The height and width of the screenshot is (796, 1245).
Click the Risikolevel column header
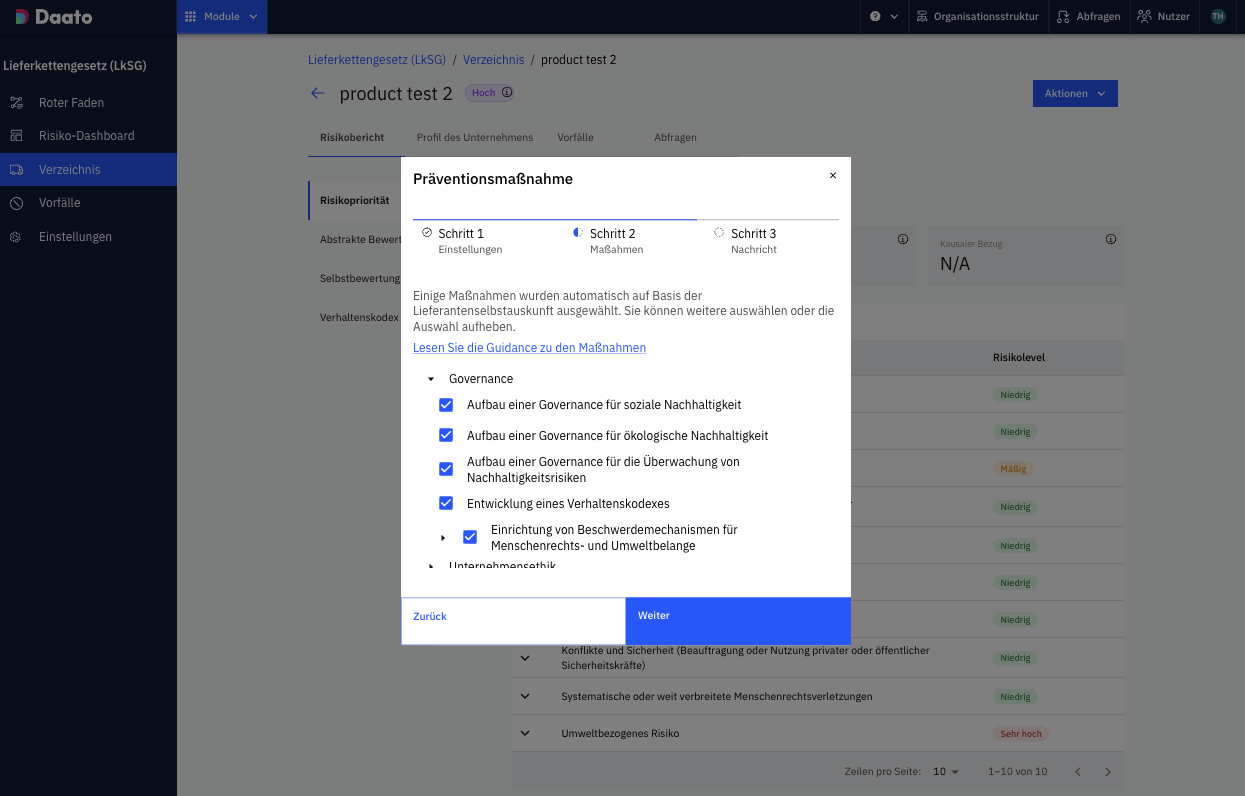(1019, 358)
